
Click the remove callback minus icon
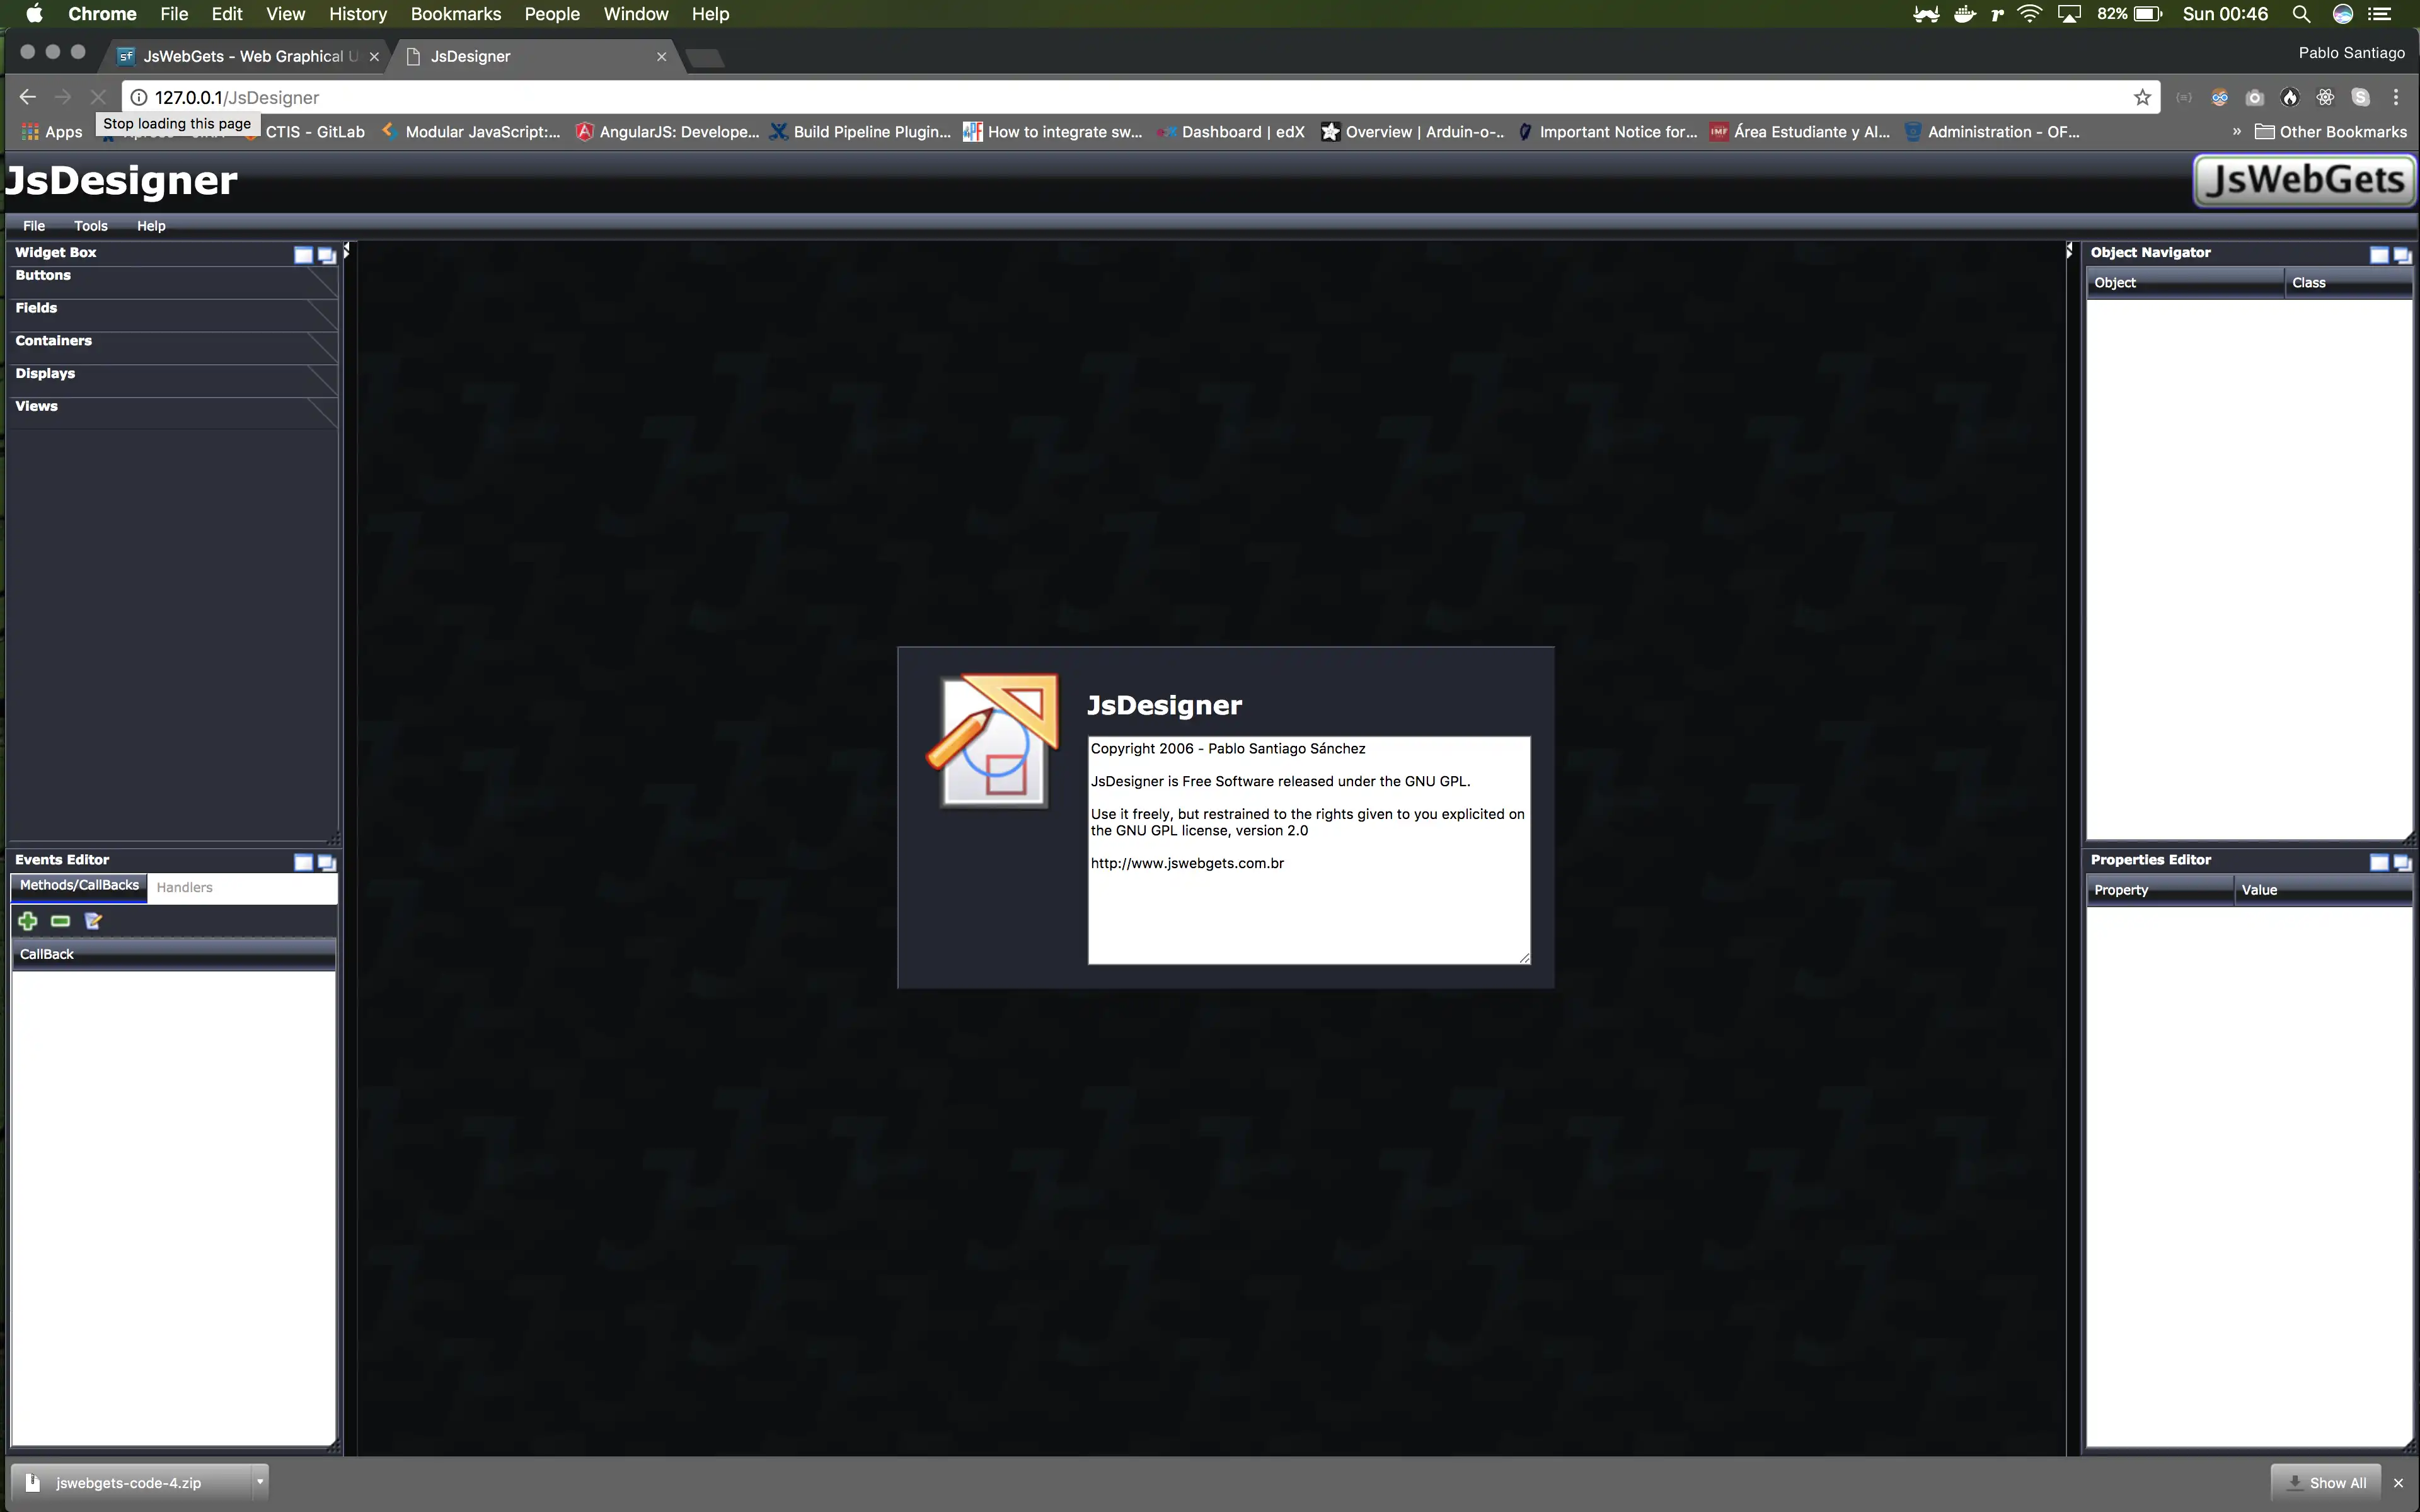pos(60,921)
